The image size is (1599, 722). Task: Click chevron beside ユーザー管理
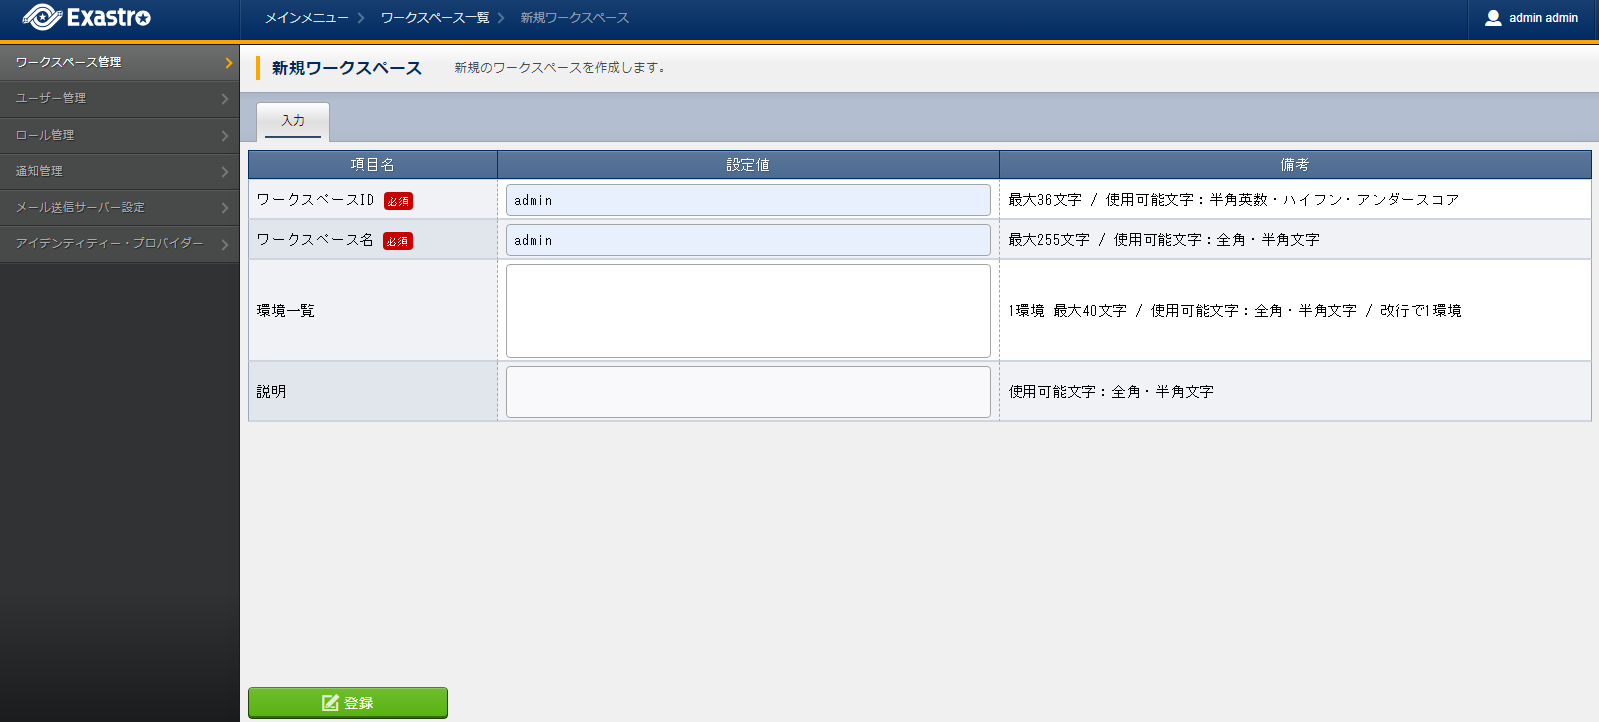[225, 99]
